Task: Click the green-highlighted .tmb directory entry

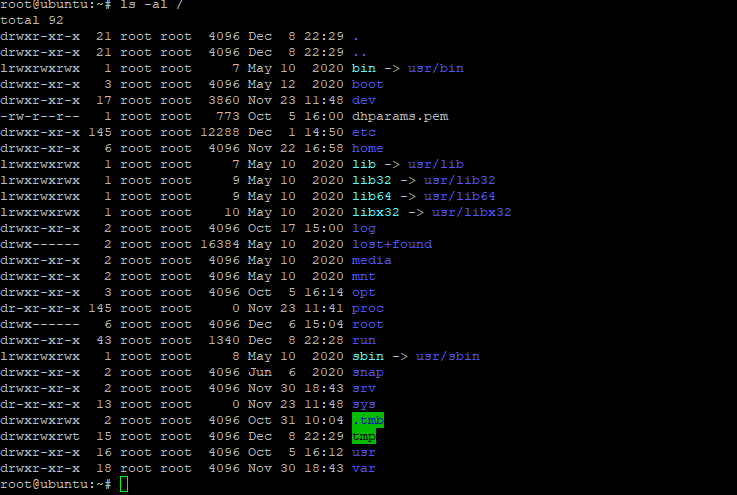Action: pyautogui.click(x=368, y=420)
